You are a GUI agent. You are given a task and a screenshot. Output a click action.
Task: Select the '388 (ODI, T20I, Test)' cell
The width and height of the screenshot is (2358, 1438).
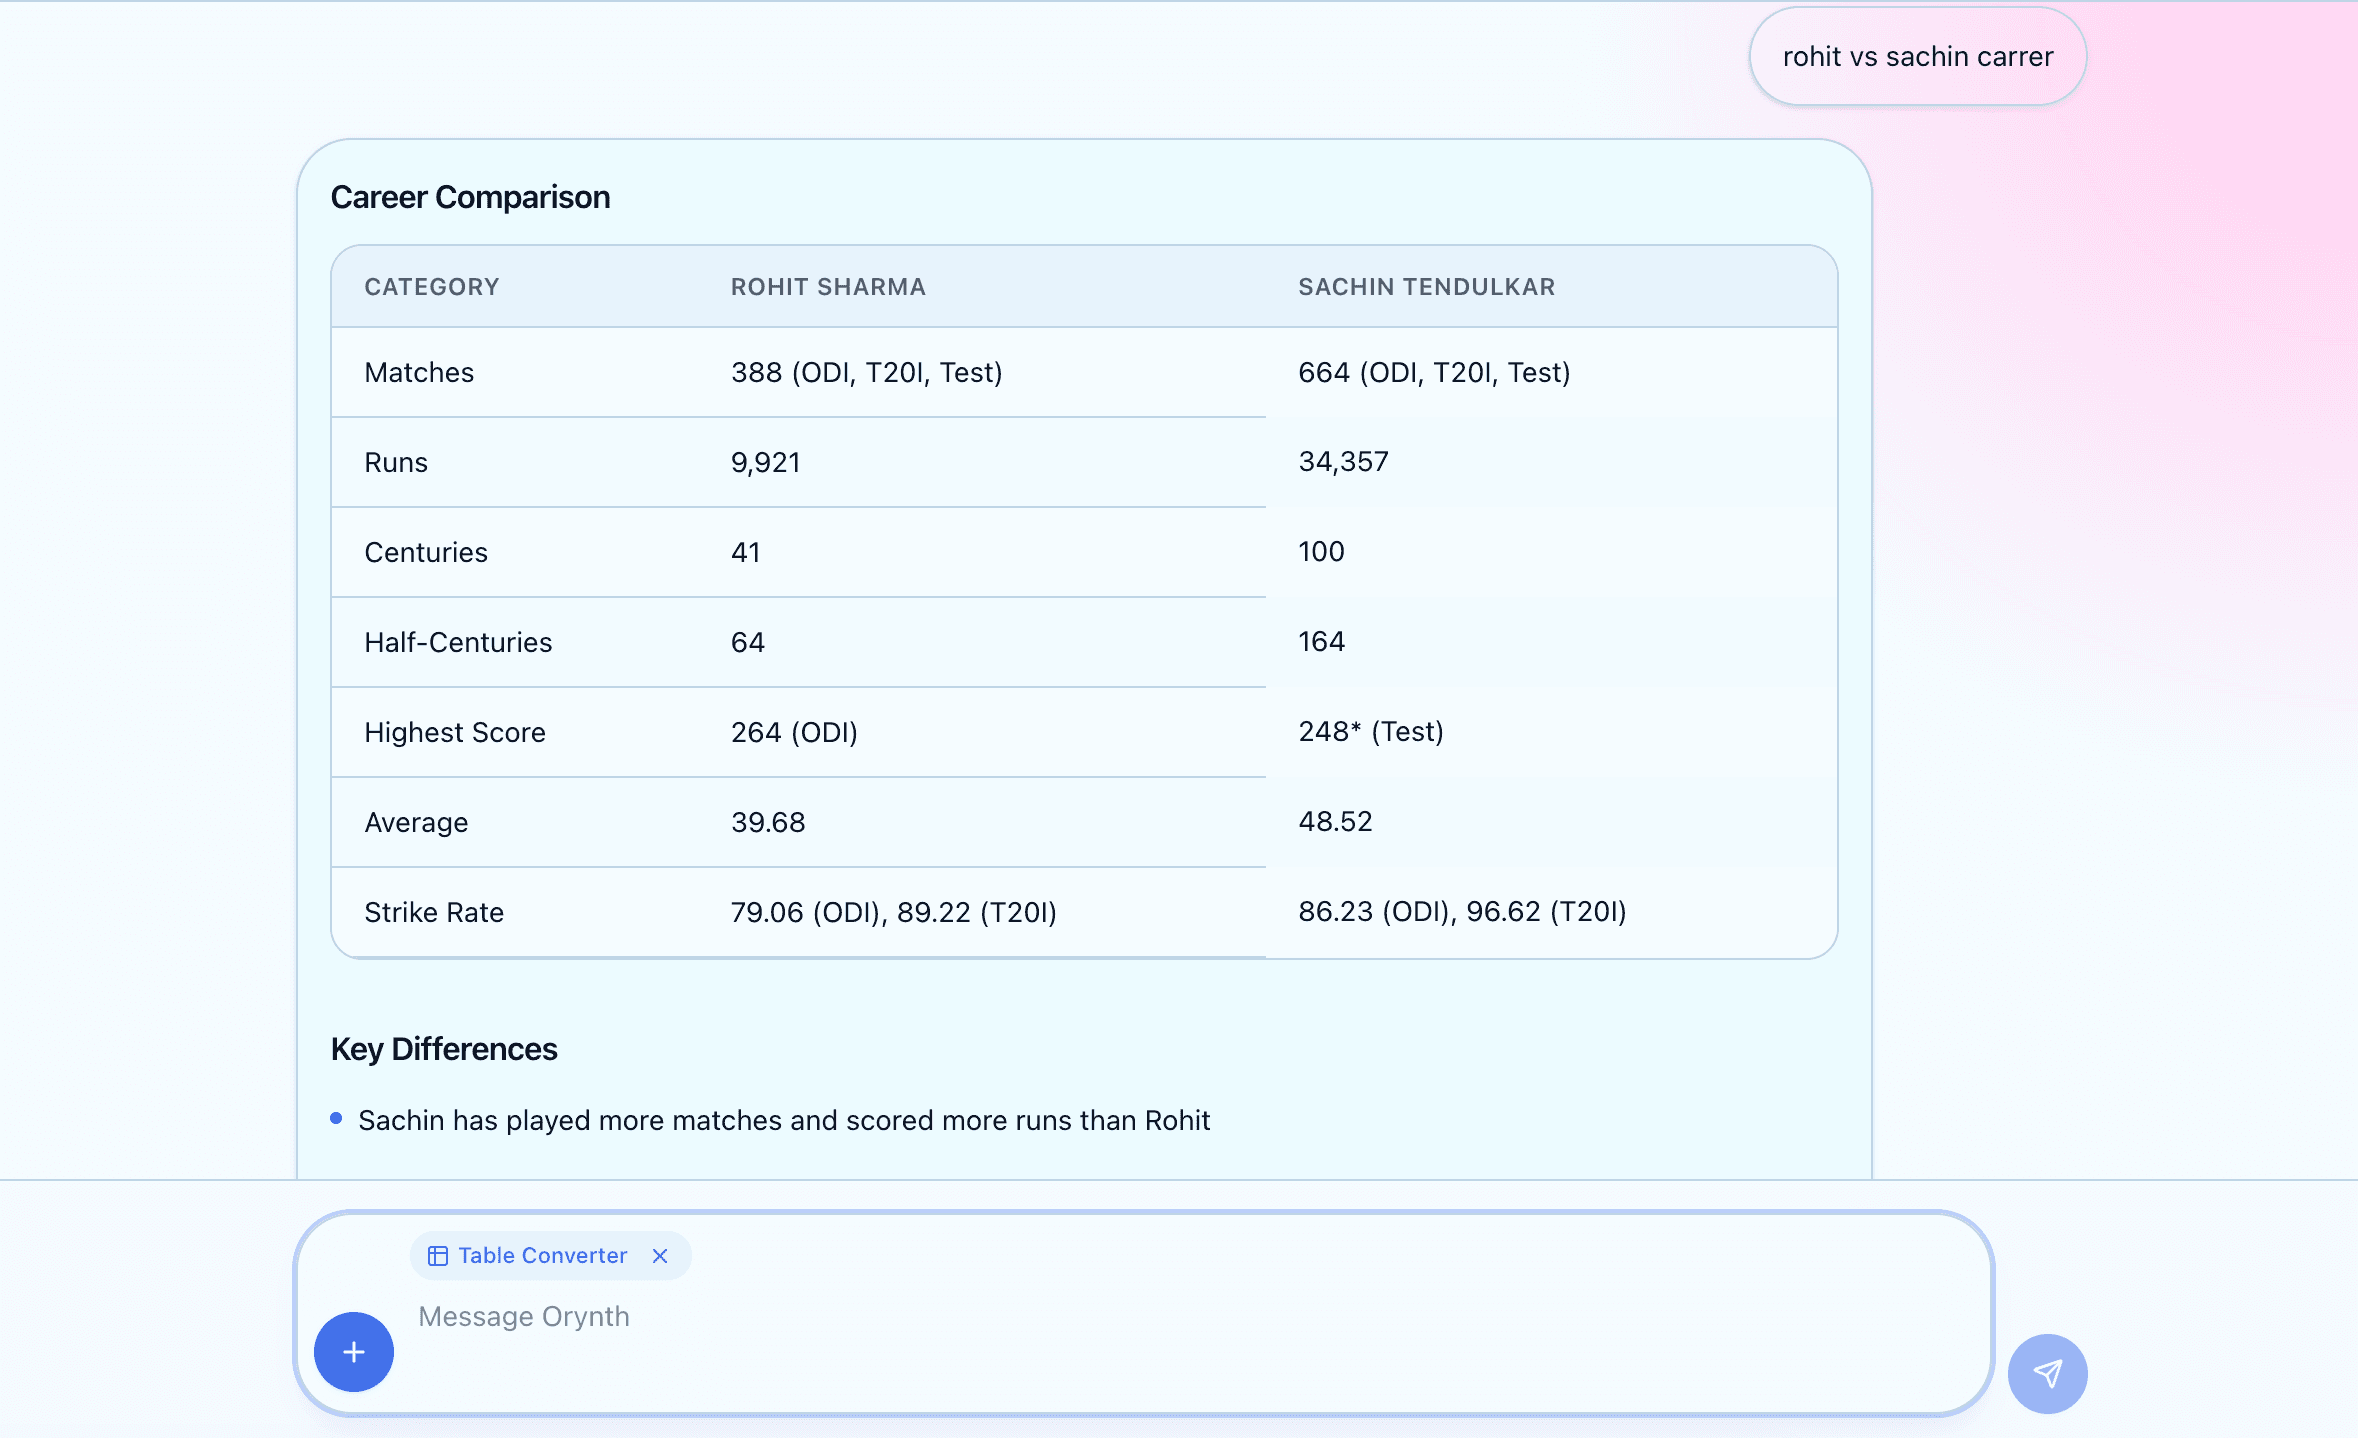(867, 372)
